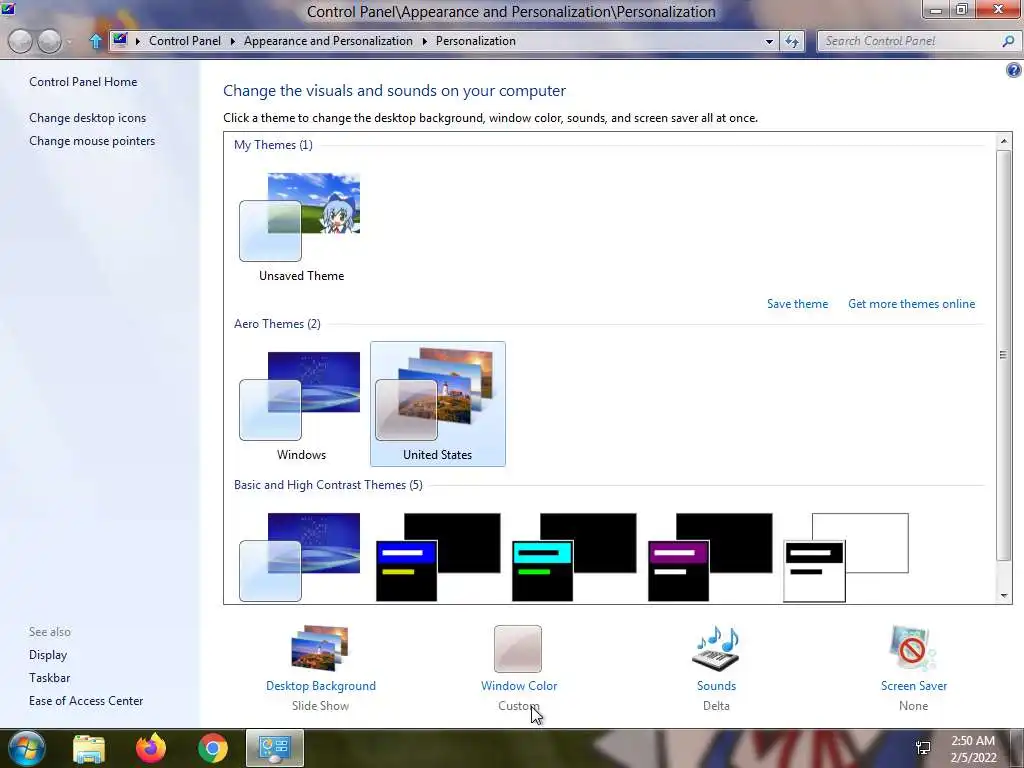
Task: Click Control Panel in the breadcrumb
Action: [x=185, y=40]
